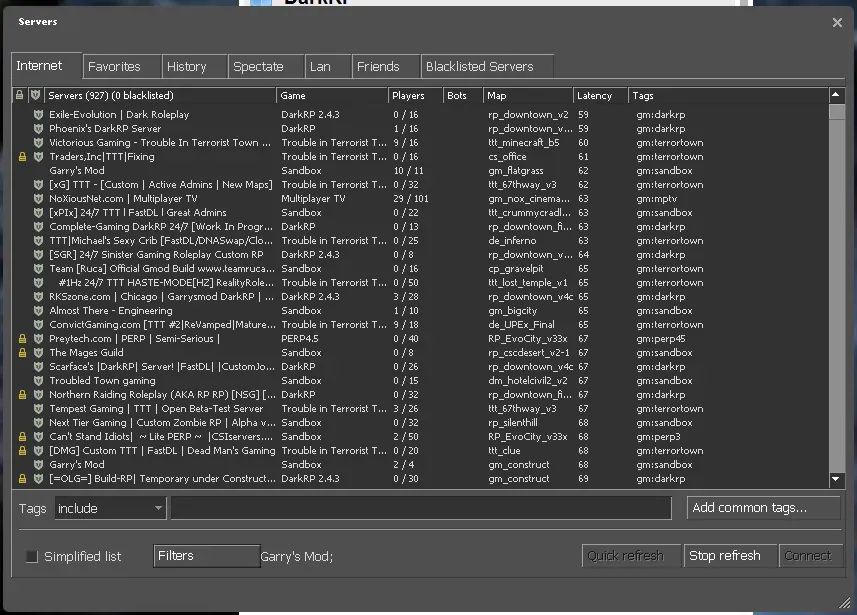The width and height of the screenshot is (857, 615).
Task: Click shield icon of Complete-Gaming DarkRP row
Action: (38, 227)
